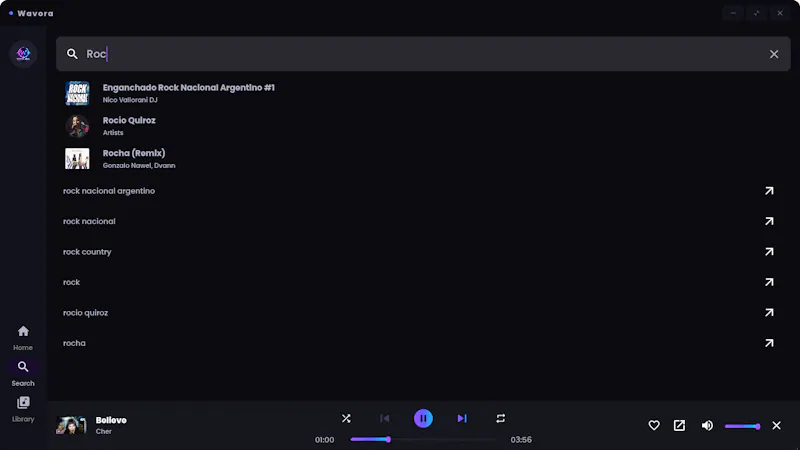Viewport: 800px width, 450px height.
Task: Click arrow icon beside "rock nacional argentino"
Action: pyautogui.click(x=769, y=191)
